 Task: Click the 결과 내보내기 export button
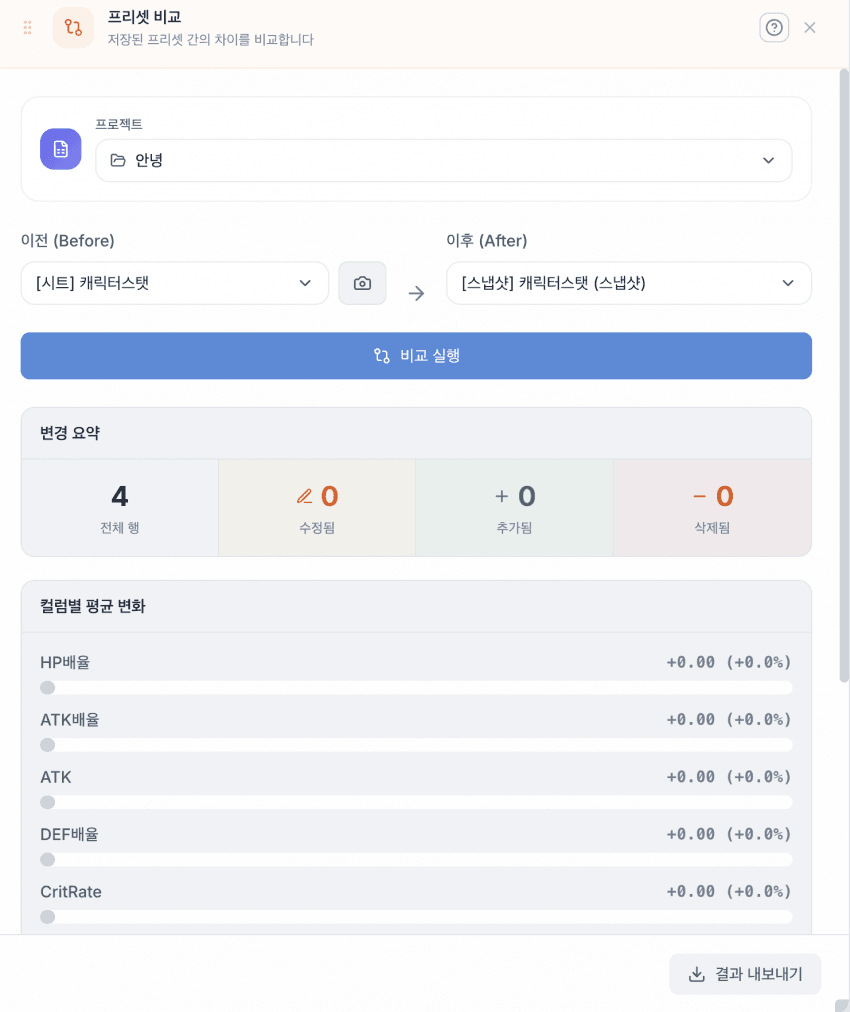[x=745, y=974]
